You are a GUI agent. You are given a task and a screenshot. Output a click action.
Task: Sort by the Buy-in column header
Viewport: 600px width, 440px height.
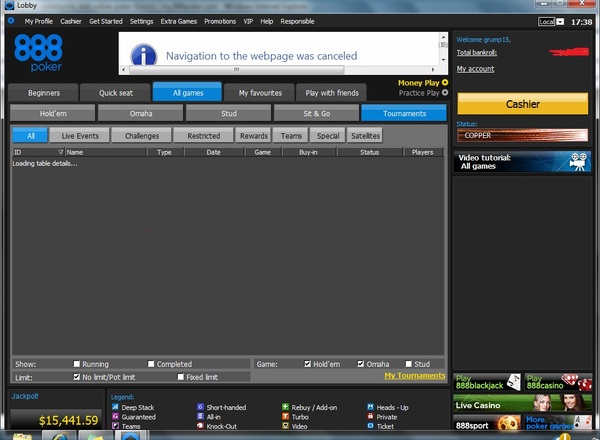[308, 152]
